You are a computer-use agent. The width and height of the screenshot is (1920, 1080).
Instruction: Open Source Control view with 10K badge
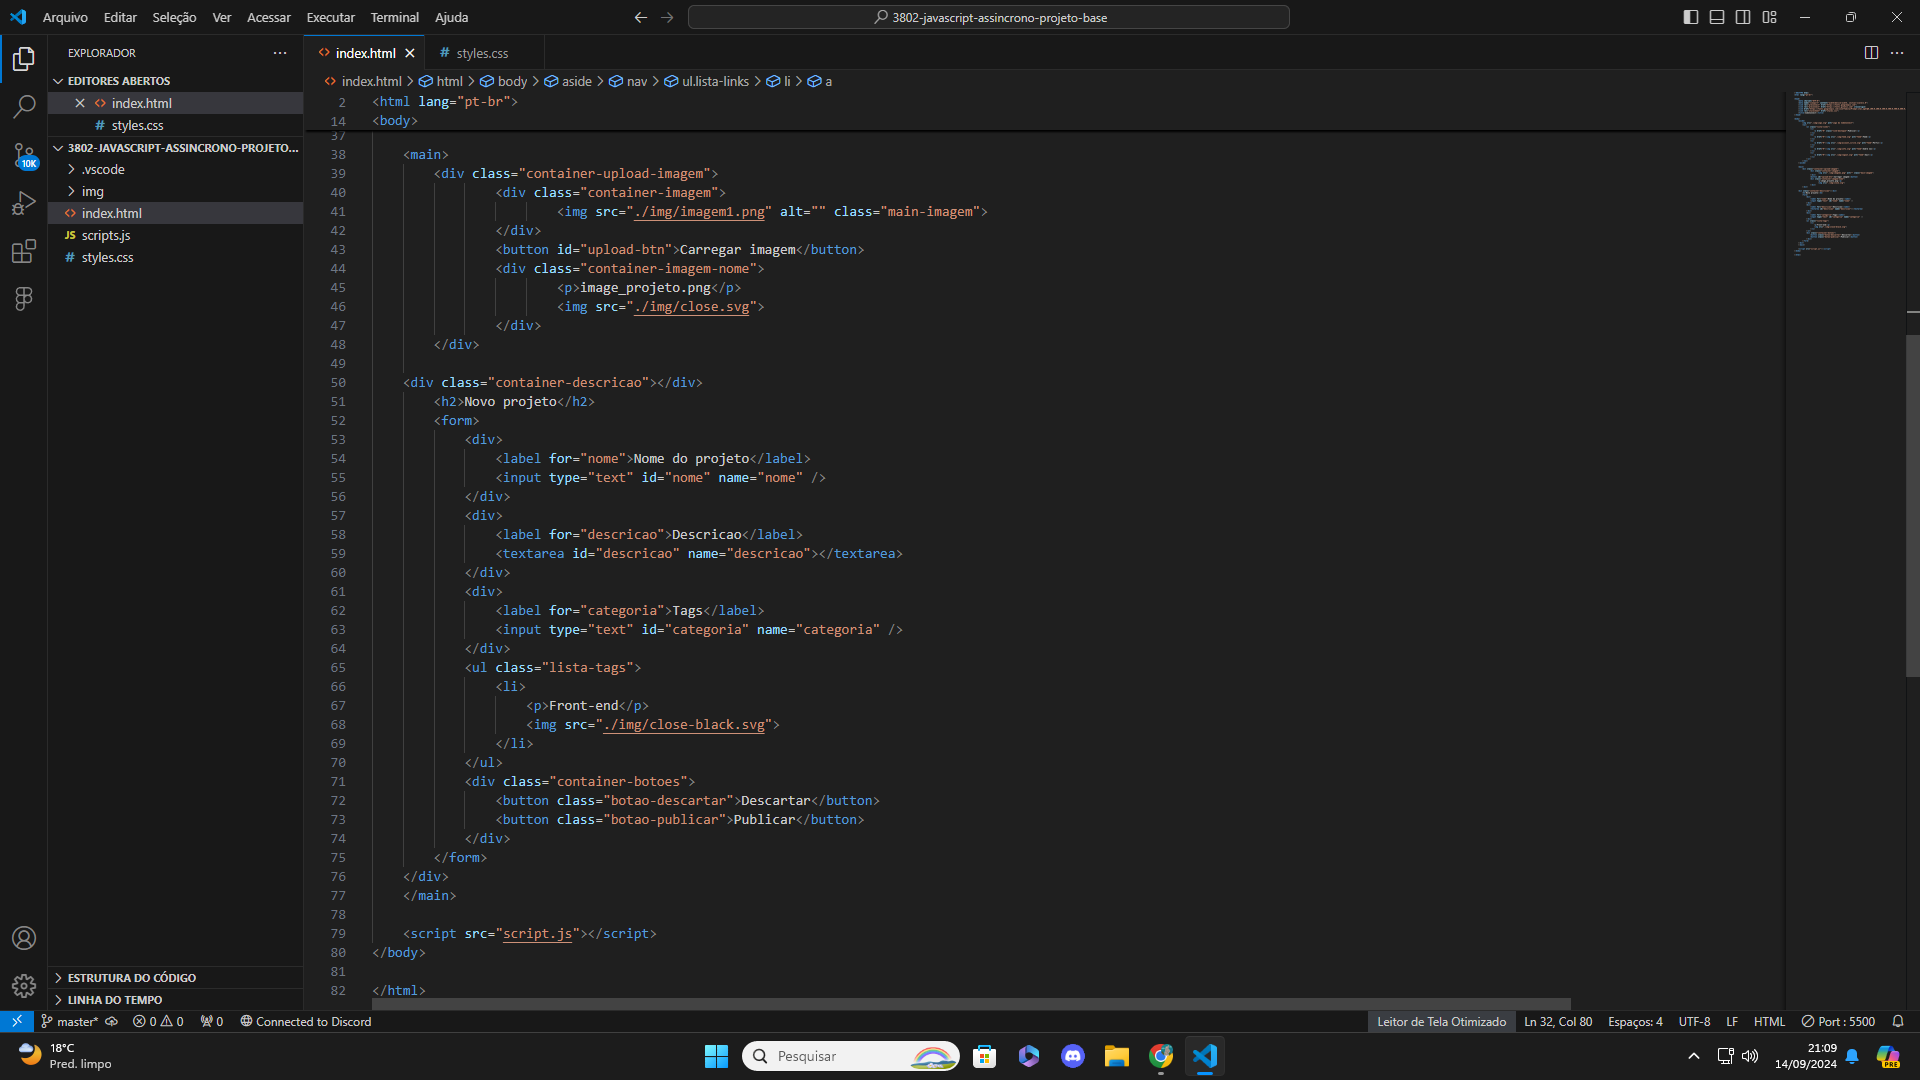click(24, 155)
